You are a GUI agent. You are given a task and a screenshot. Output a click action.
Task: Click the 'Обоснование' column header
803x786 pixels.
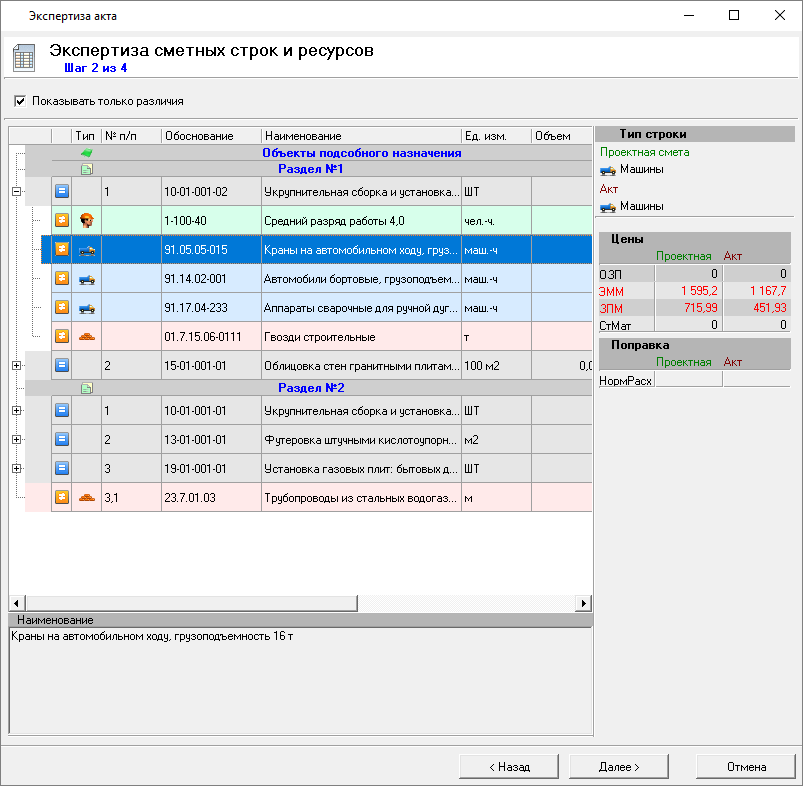pos(210,136)
